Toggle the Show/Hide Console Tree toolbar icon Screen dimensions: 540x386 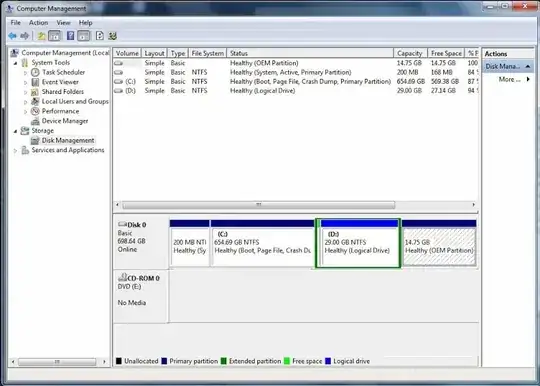55,35
